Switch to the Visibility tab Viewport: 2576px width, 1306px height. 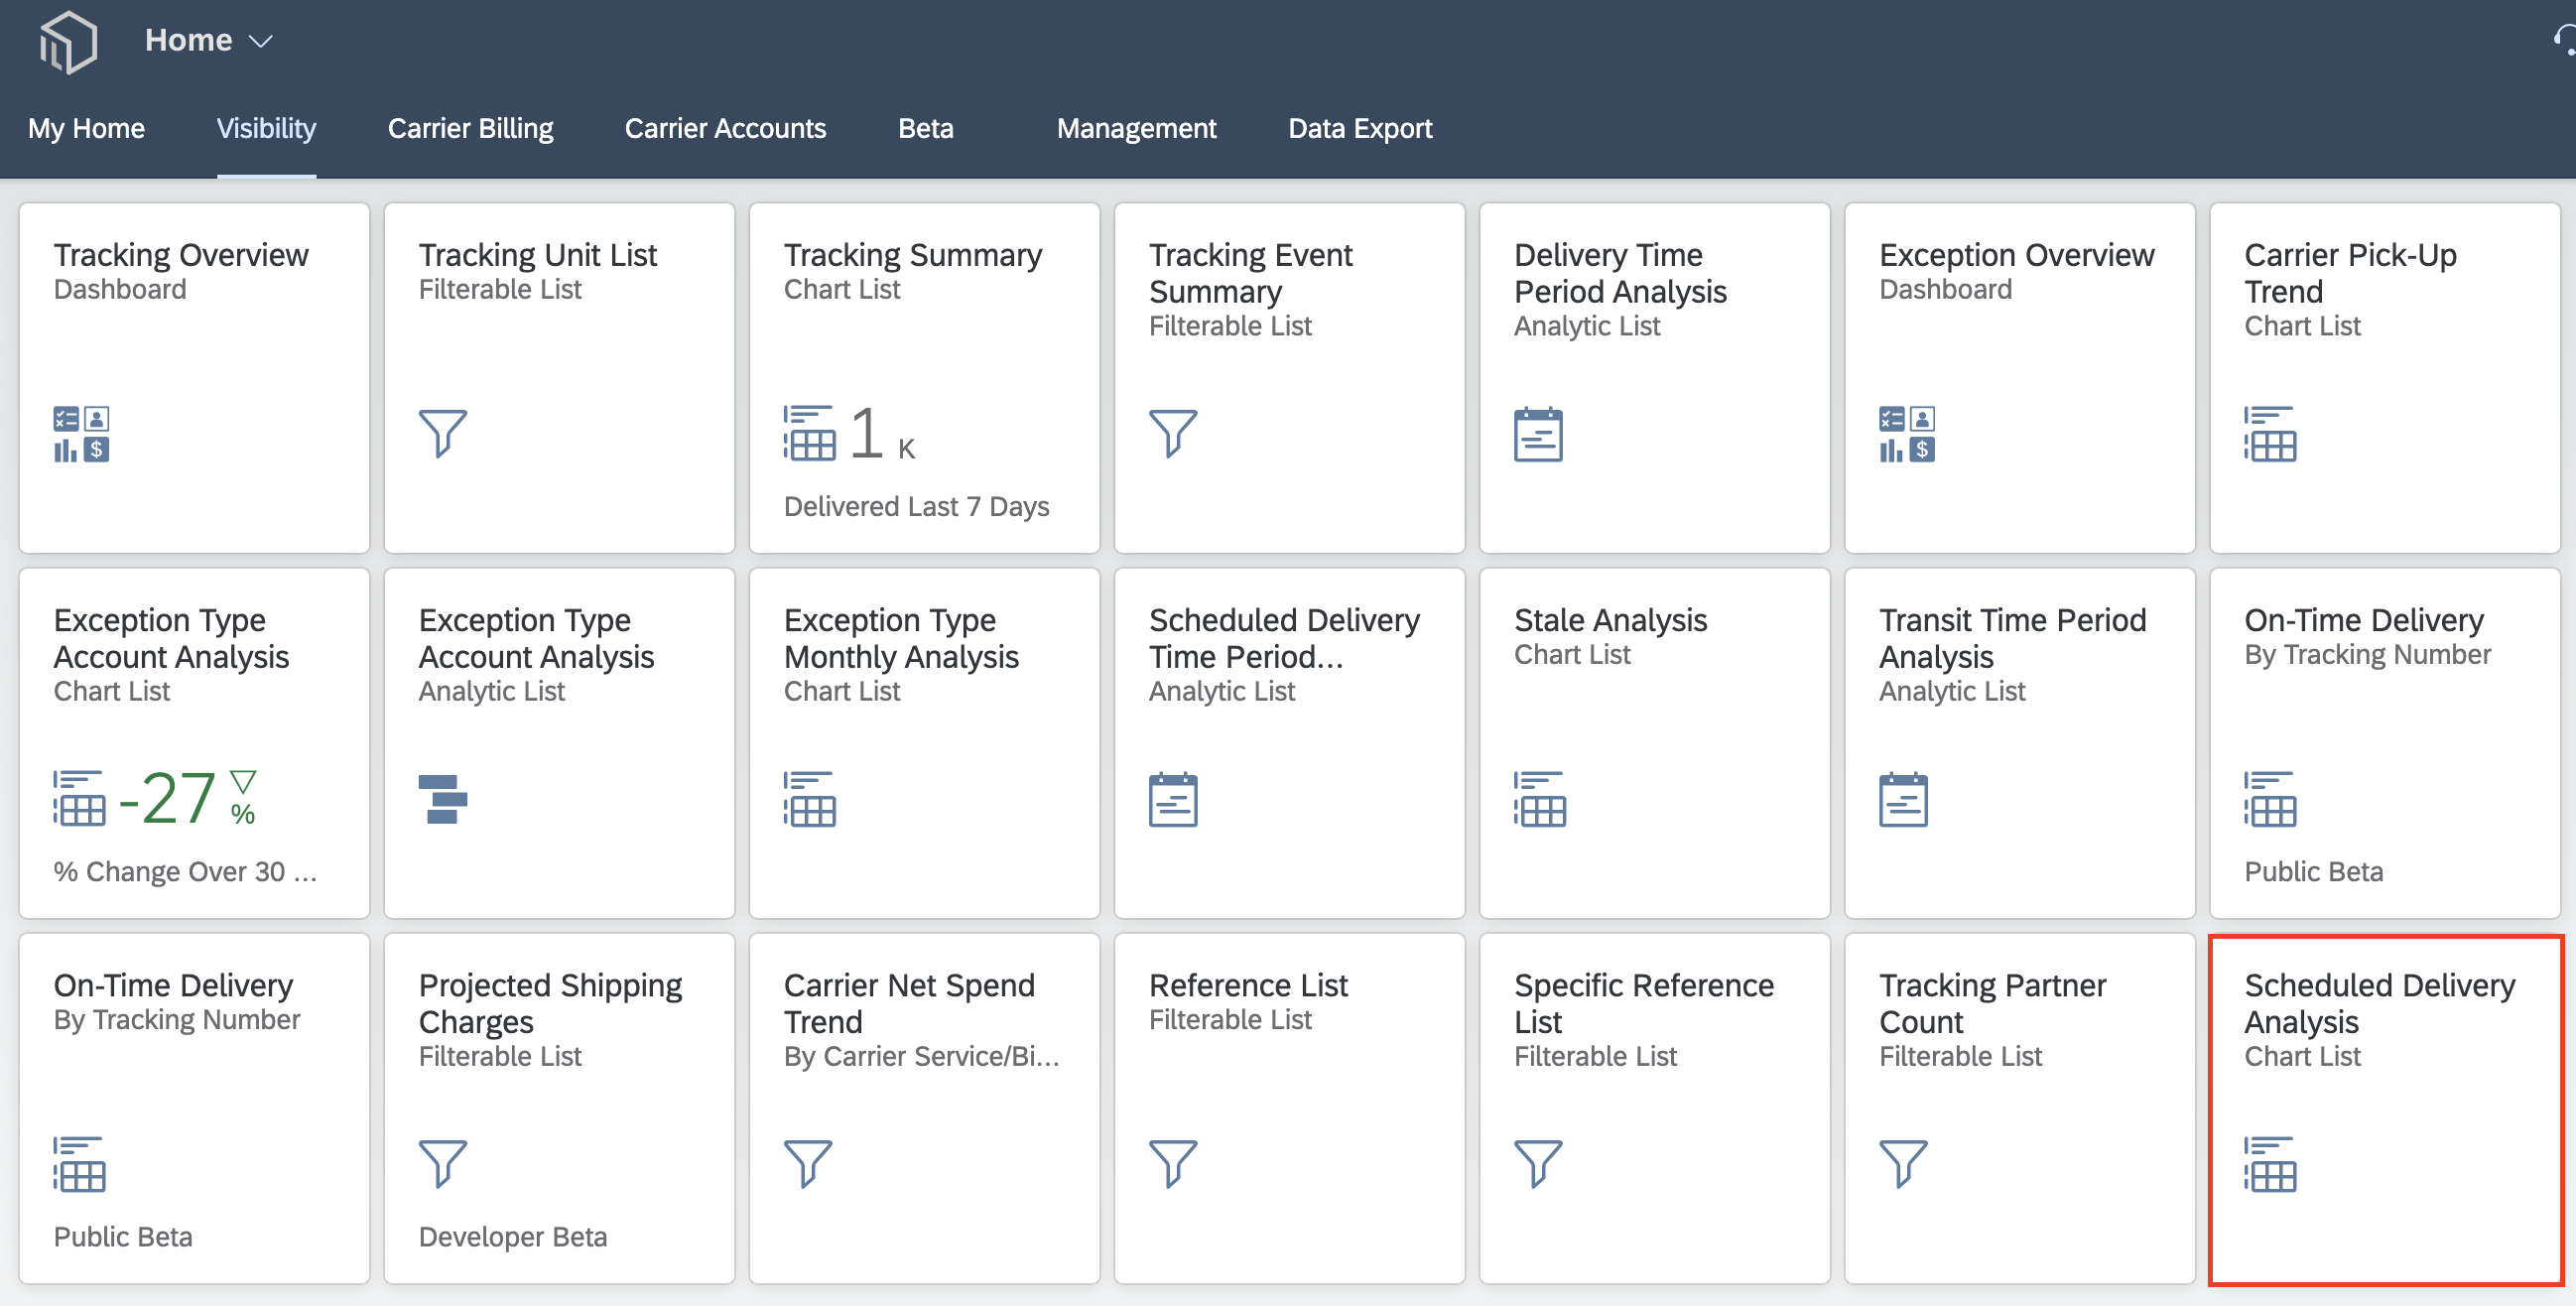tap(266, 128)
